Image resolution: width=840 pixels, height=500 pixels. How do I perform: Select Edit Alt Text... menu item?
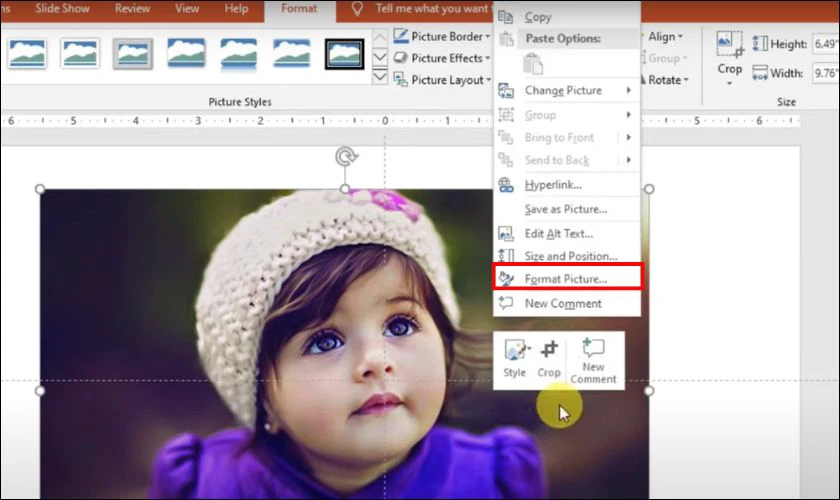pyautogui.click(x=566, y=234)
